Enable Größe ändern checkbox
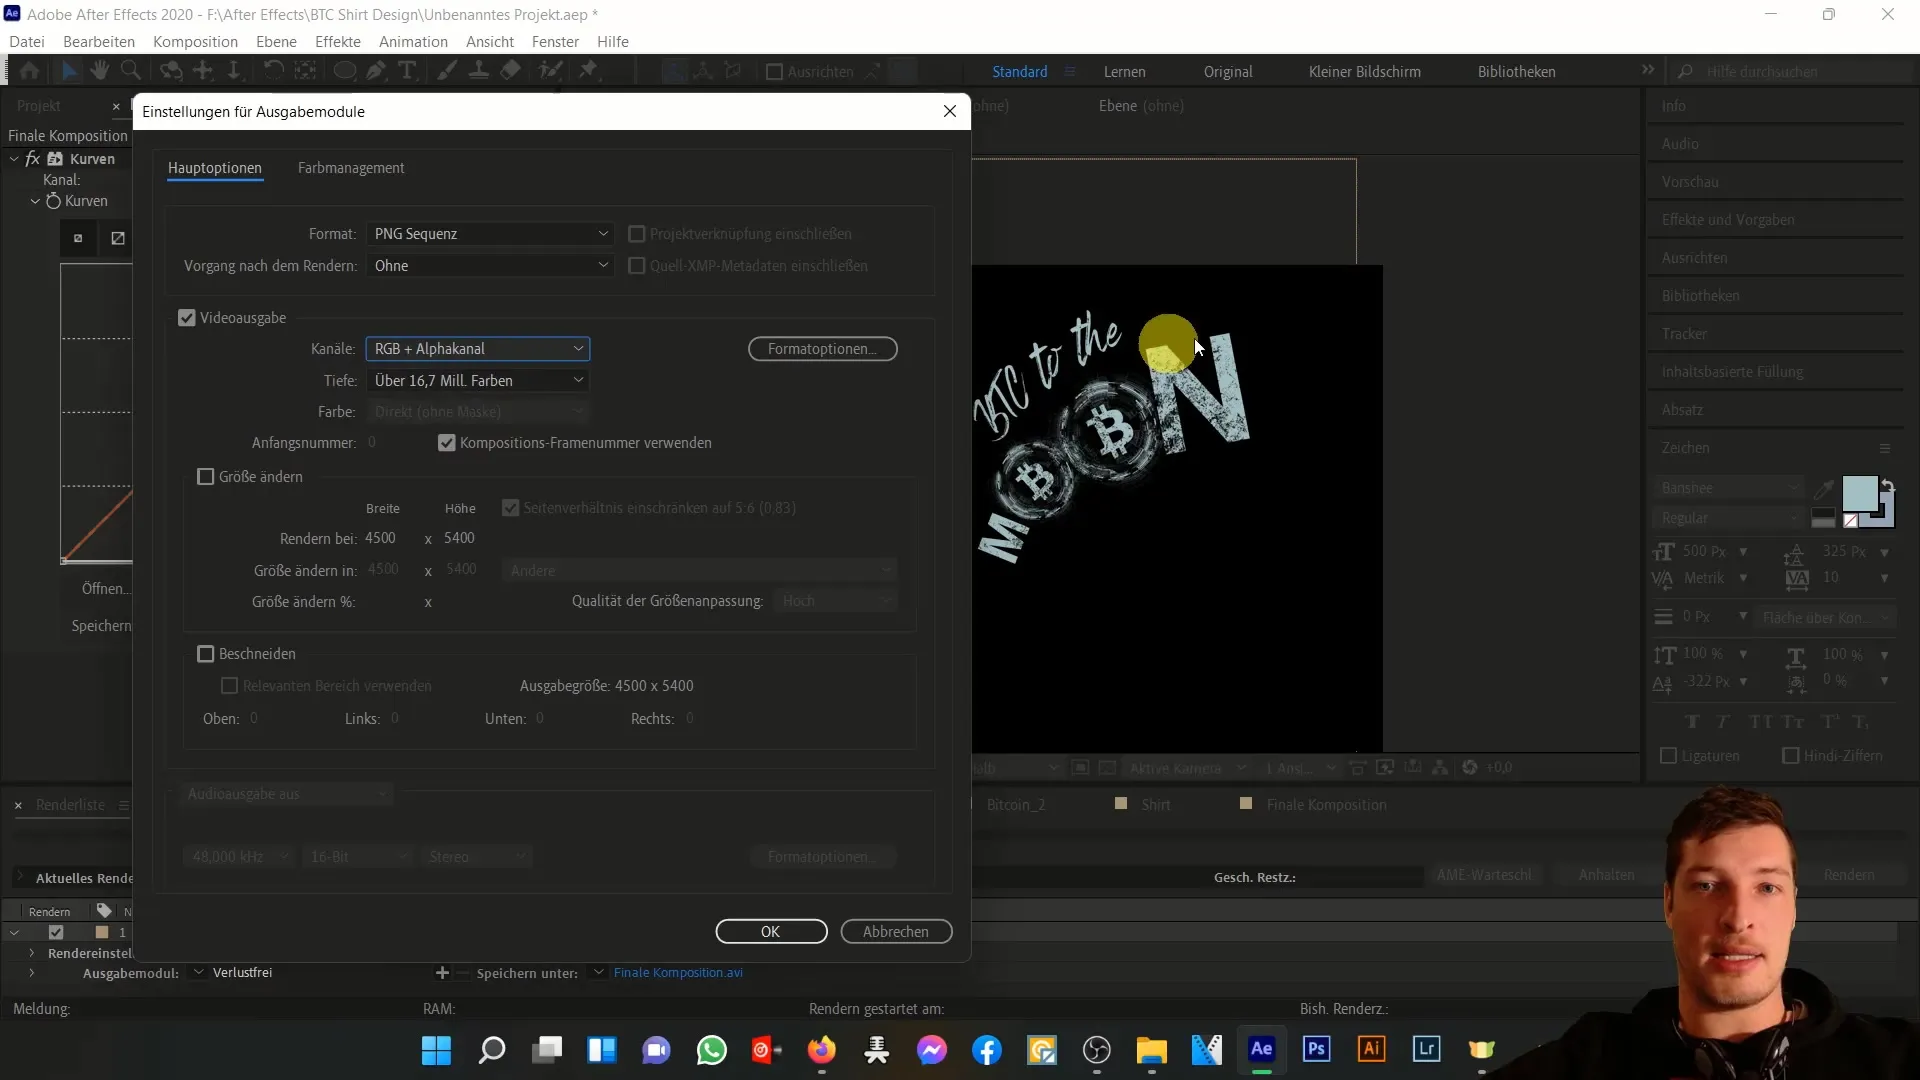Screen dimensions: 1920x1080 [x=206, y=476]
